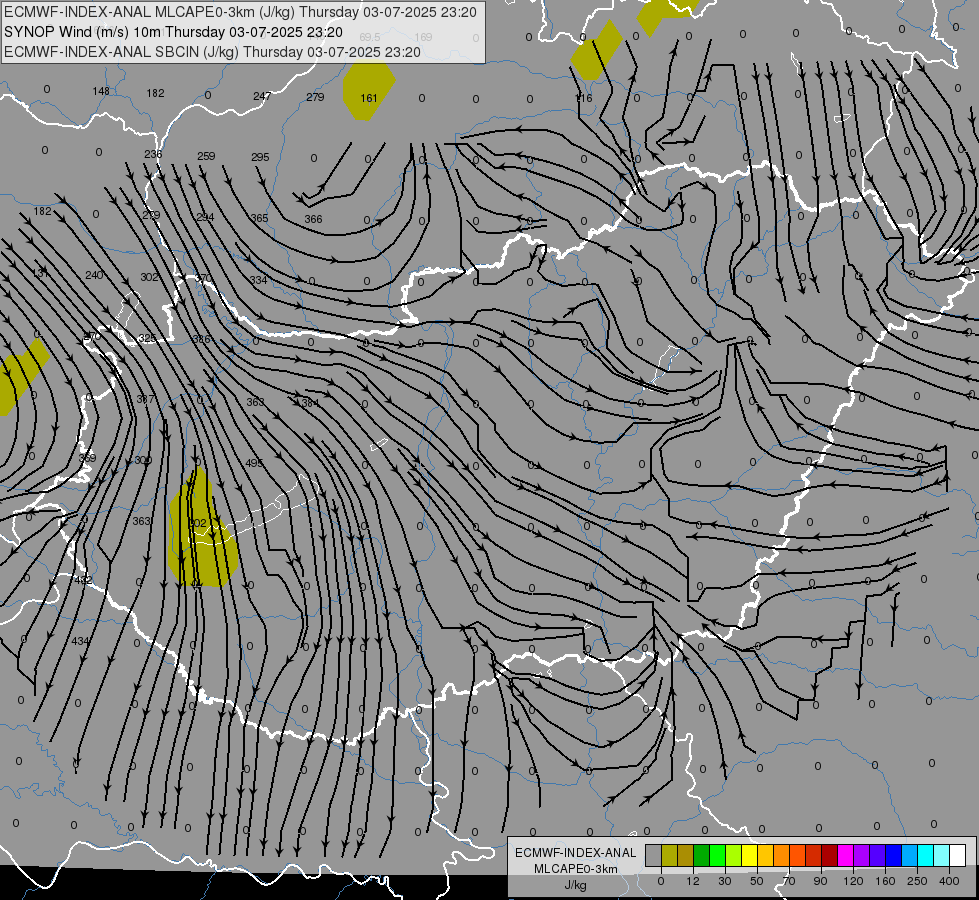This screenshot has width=979, height=900.
Task: Click legend tick label '400'
Action: pyautogui.click(x=948, y=881)
